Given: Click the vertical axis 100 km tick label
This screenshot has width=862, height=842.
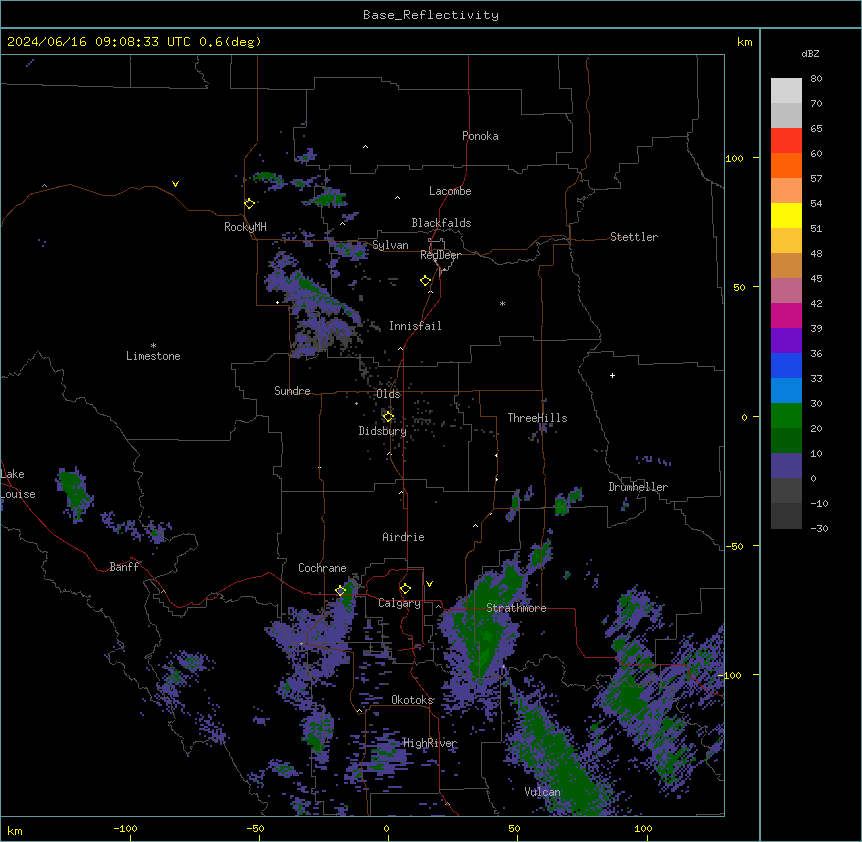Looking at the screenshot, I should (x=734, y=158).
